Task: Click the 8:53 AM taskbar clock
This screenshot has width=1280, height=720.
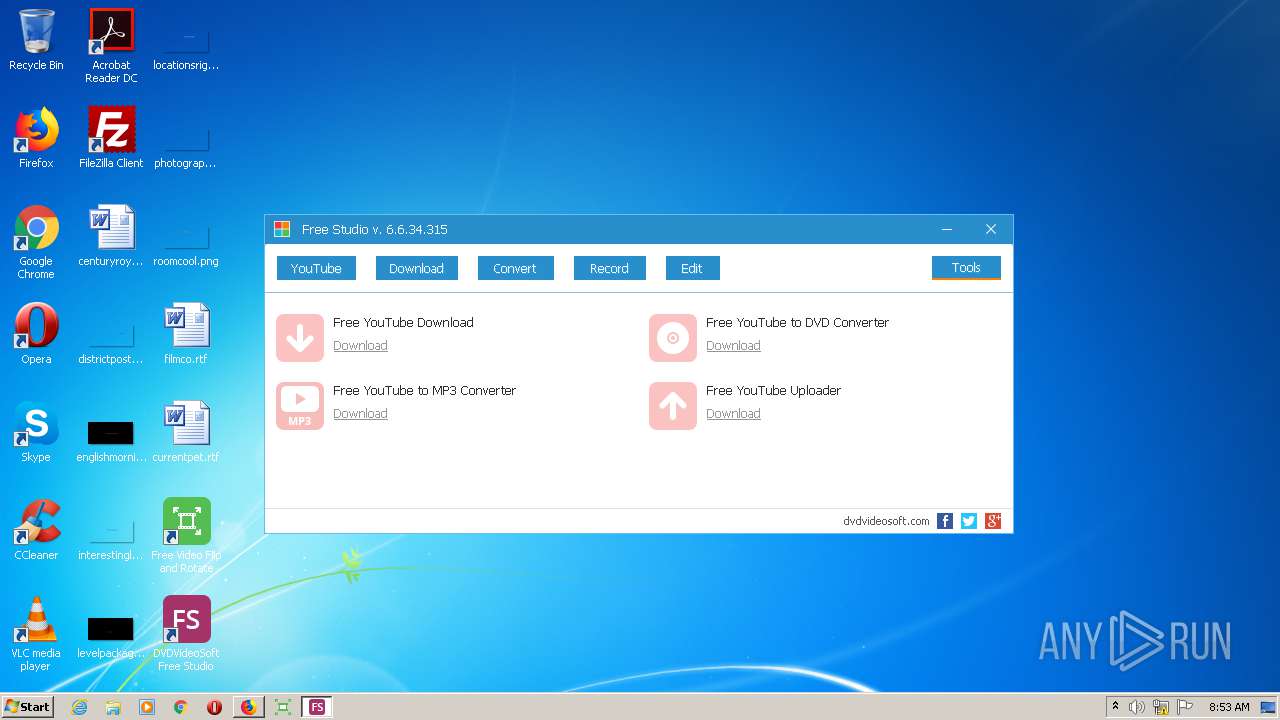Action: tap(1229, 707)
